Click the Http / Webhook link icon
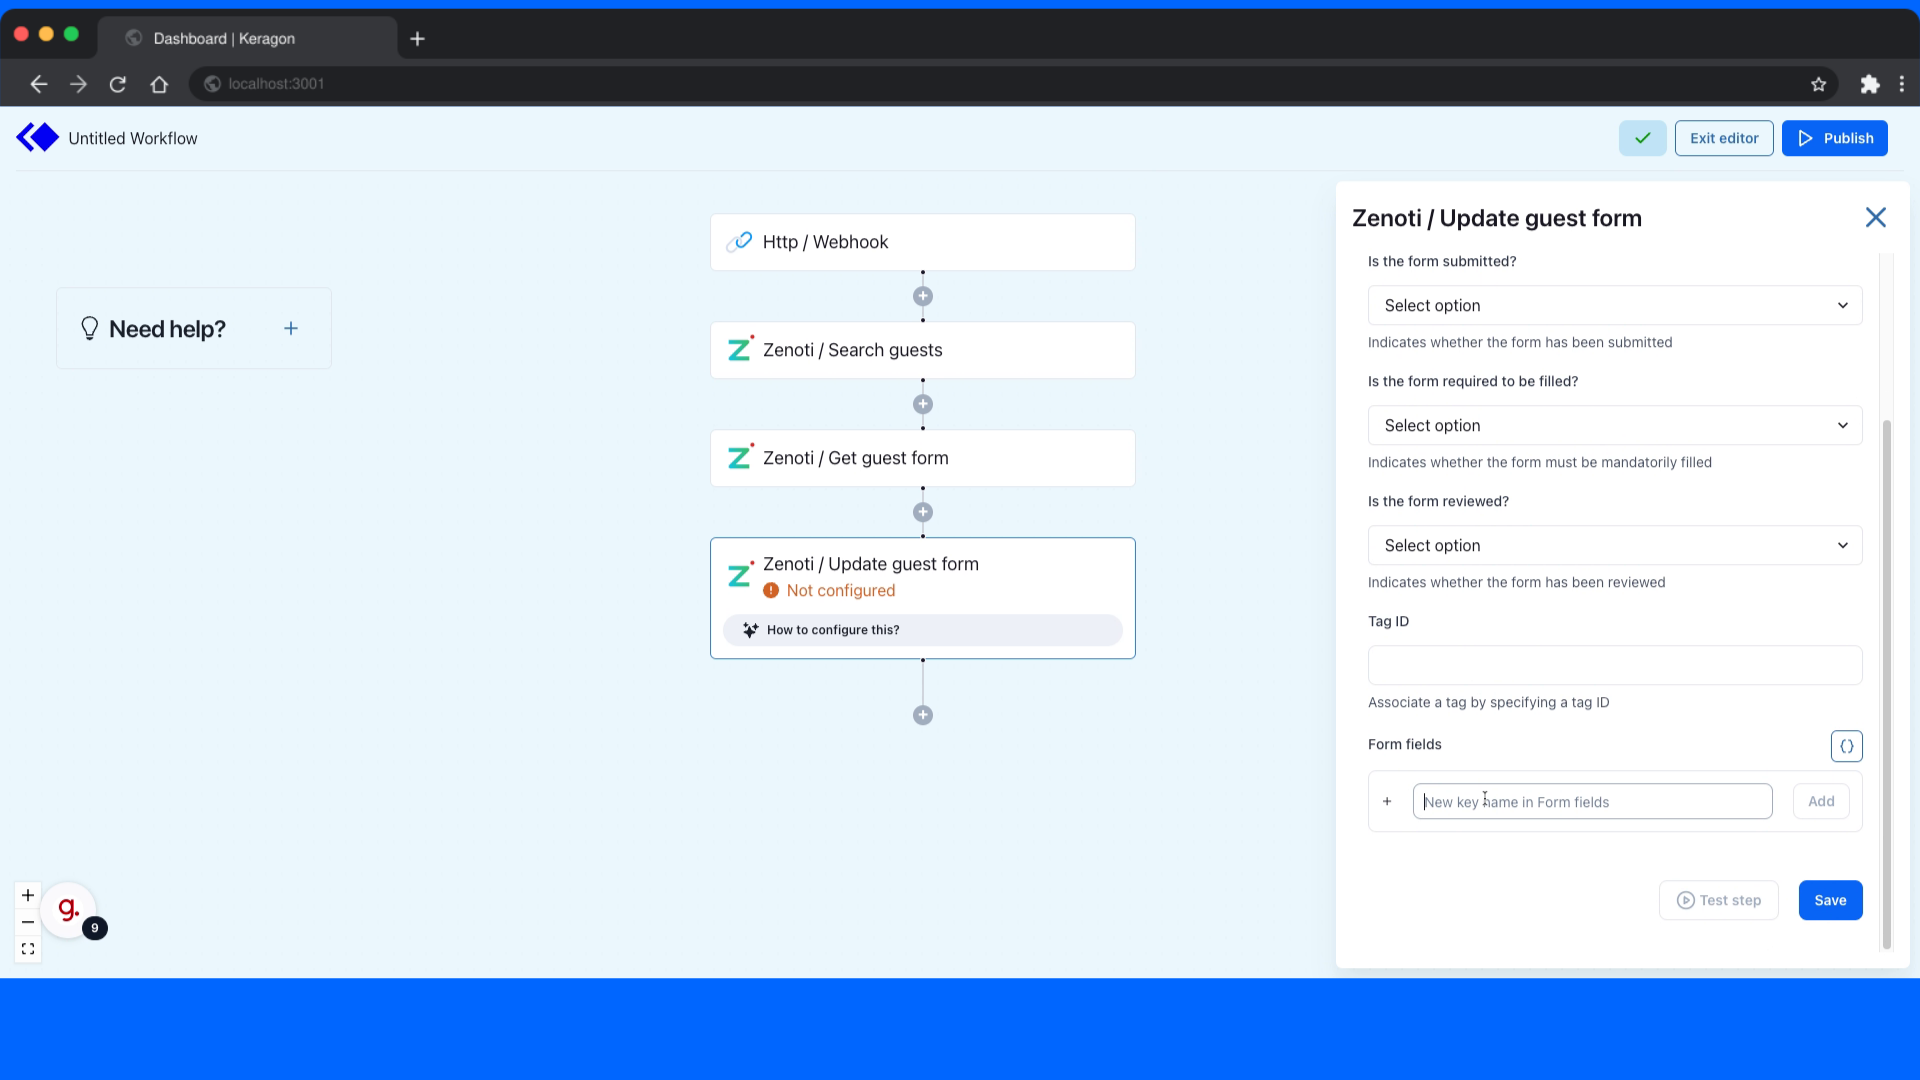 739,242
